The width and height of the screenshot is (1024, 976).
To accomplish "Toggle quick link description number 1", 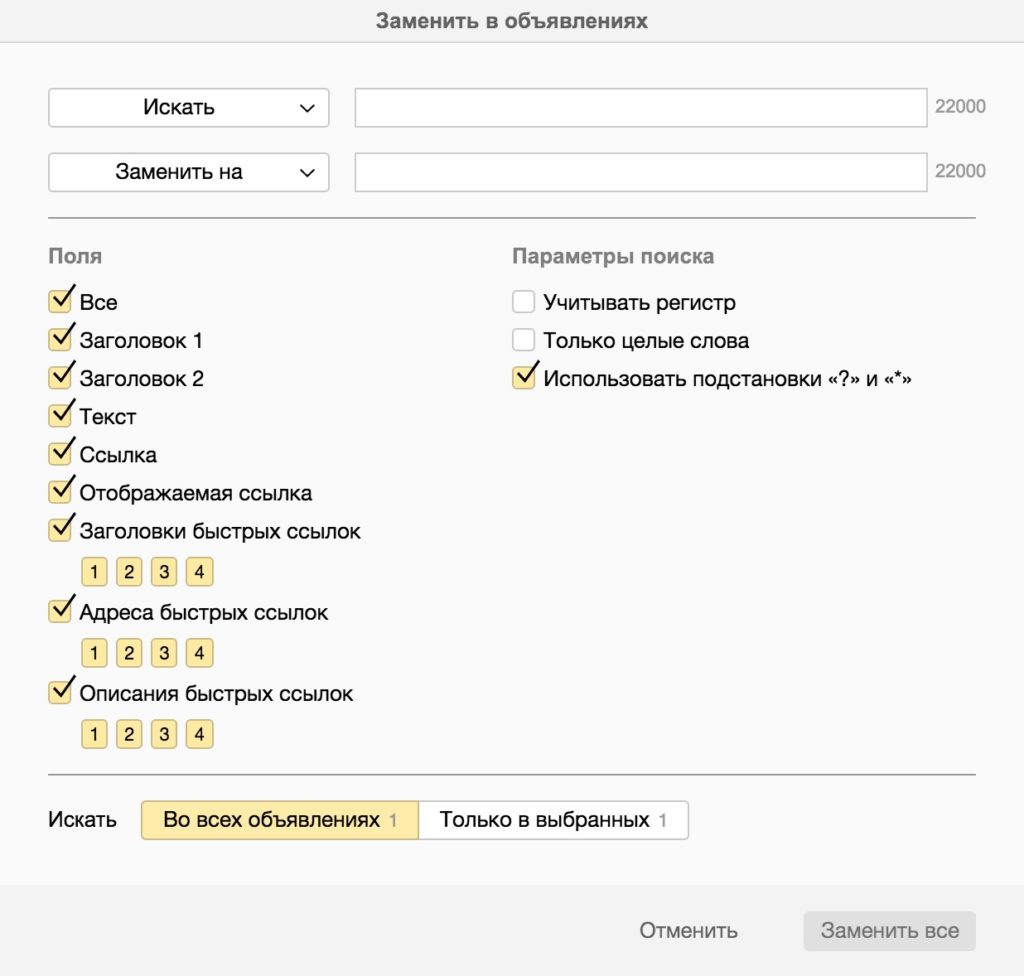I will click(x=94, y=735).
